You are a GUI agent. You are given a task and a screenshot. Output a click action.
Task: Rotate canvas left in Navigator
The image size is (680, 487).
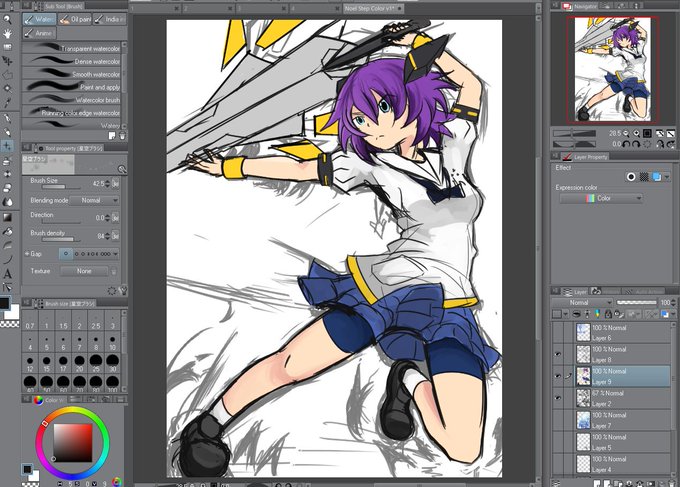tap(626, 144)
